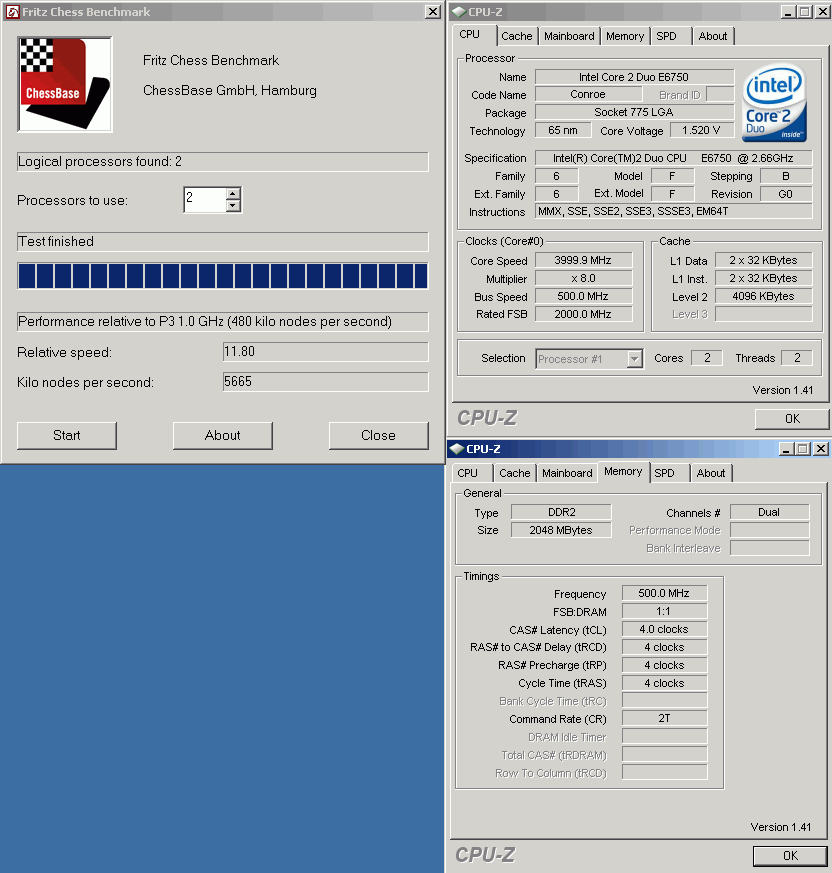
Task: Click Fritz Chess Benchmark title bar icon
Action: tap(12, 12)
